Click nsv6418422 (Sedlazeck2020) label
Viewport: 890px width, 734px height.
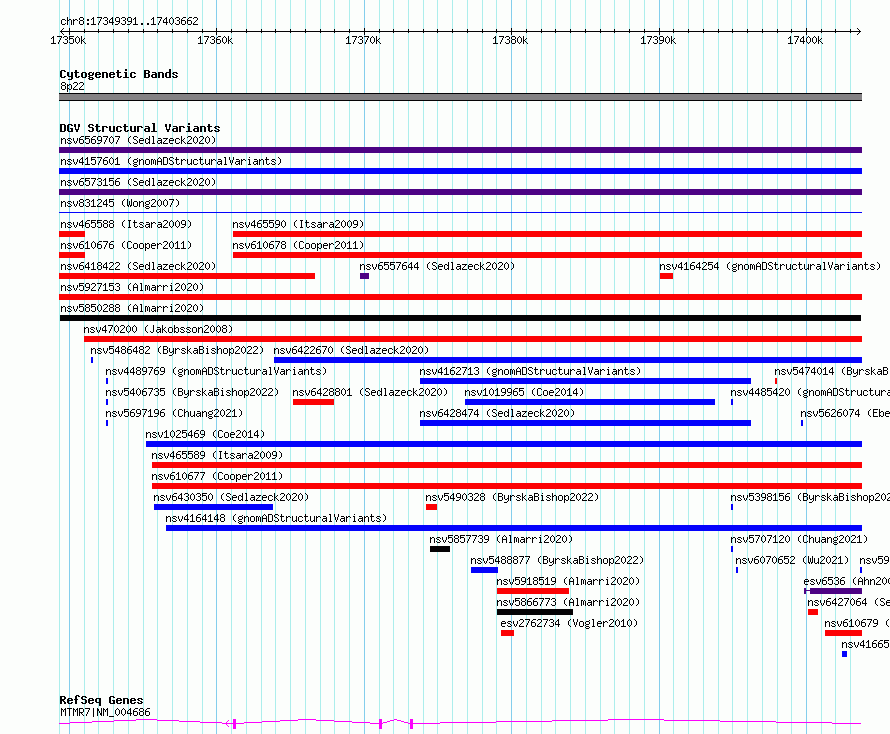tap(138, 266)
